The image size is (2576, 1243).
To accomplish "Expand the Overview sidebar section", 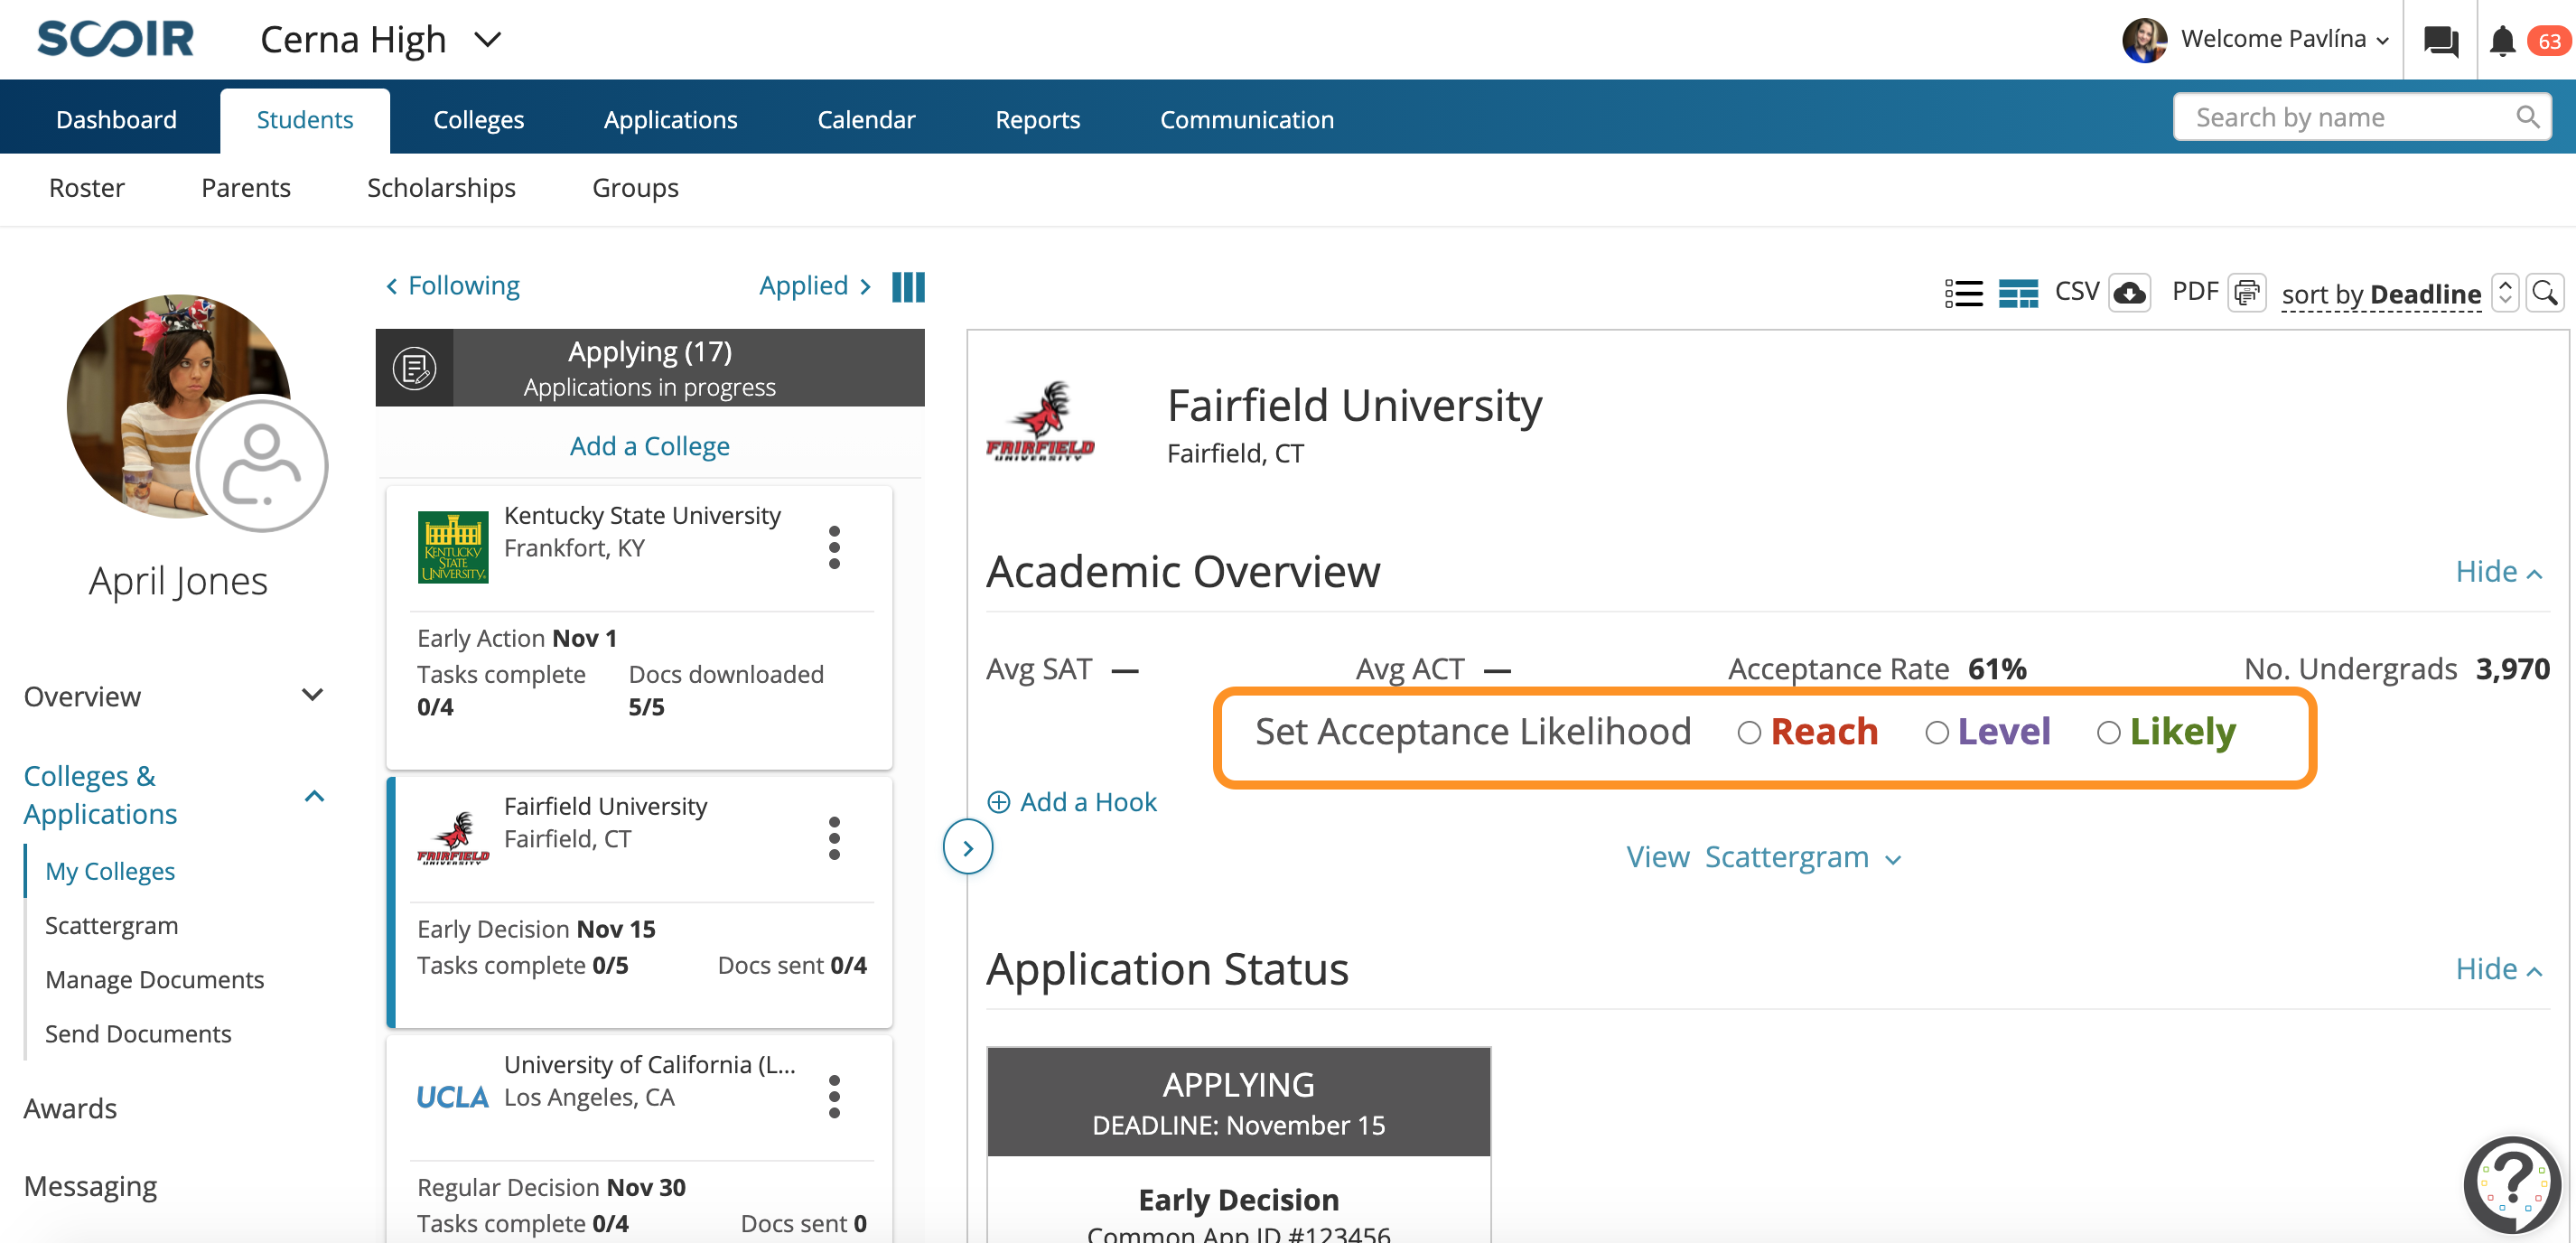I will [173, 695].
